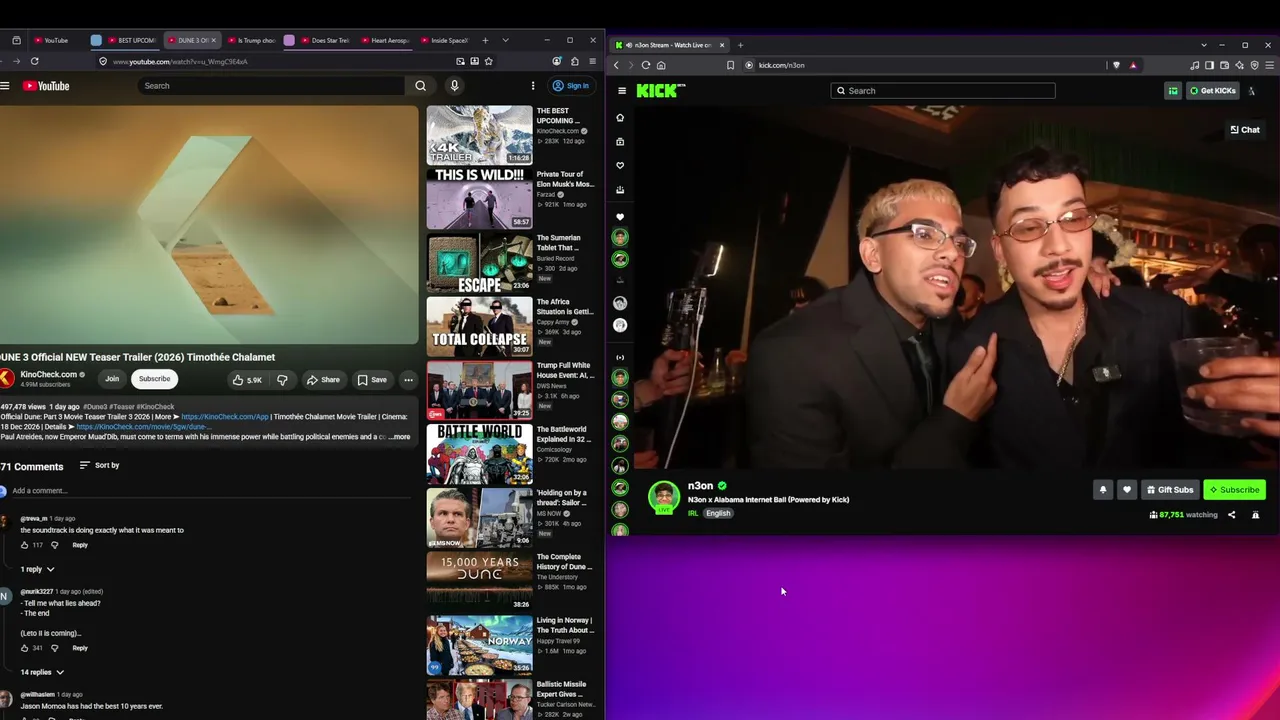Subscribe to n3on on Kick

[1233, 490]
